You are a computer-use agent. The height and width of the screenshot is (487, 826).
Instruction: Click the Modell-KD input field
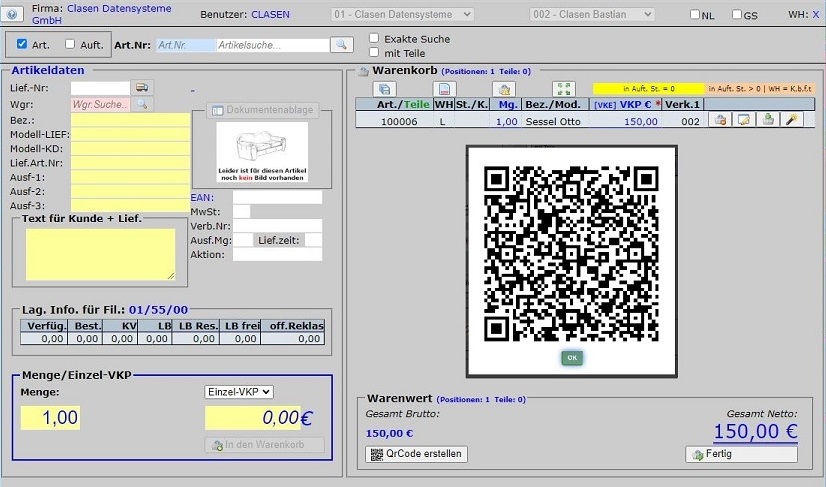click(130, 149)
